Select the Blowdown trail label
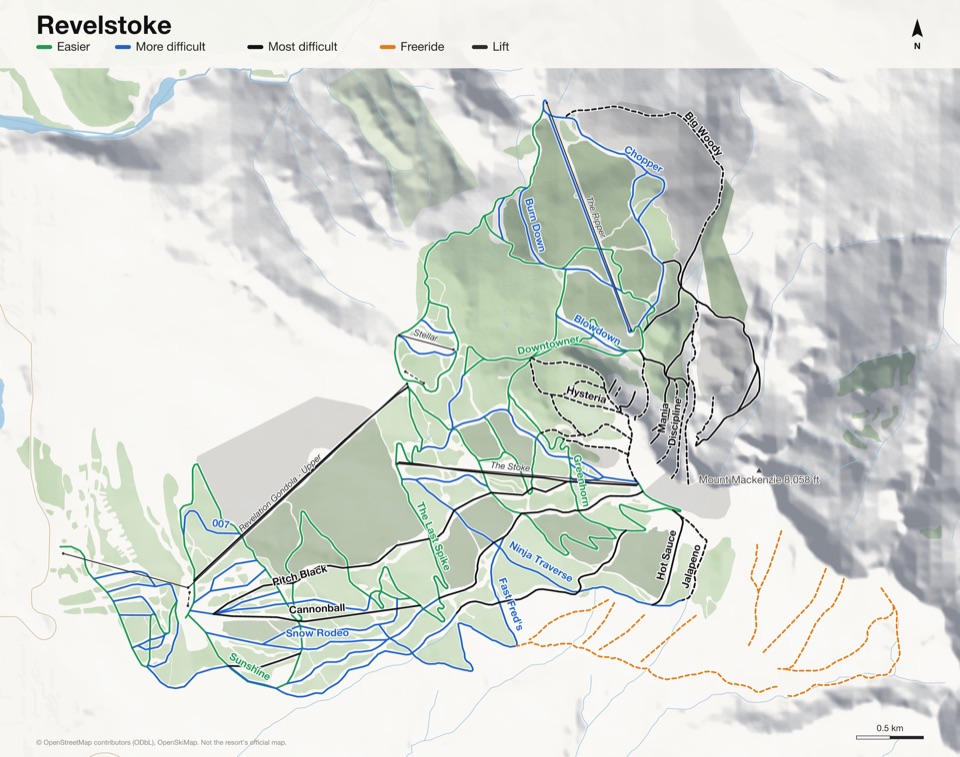 [x=597, y=330]
